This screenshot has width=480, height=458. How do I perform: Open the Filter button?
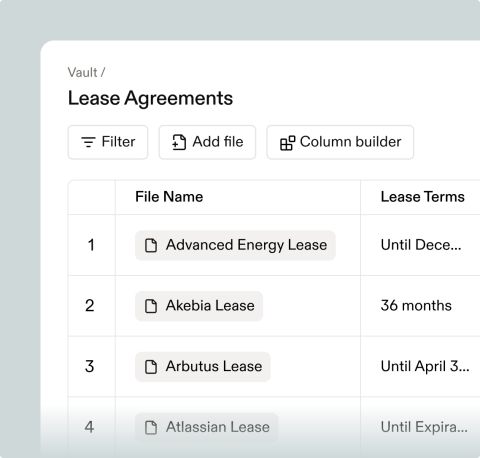108,142
